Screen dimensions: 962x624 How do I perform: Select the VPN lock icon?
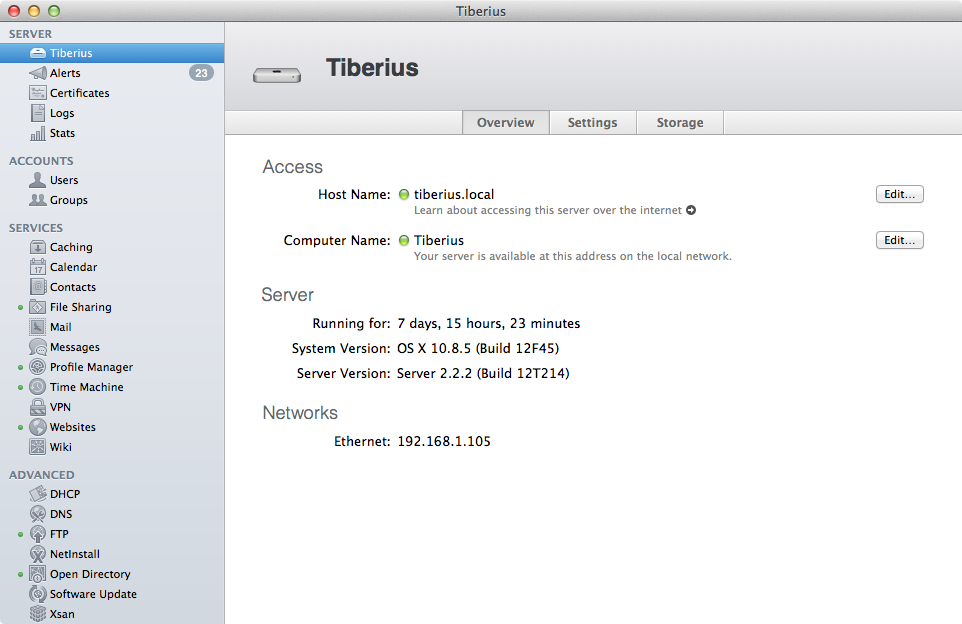pos(38,407)
